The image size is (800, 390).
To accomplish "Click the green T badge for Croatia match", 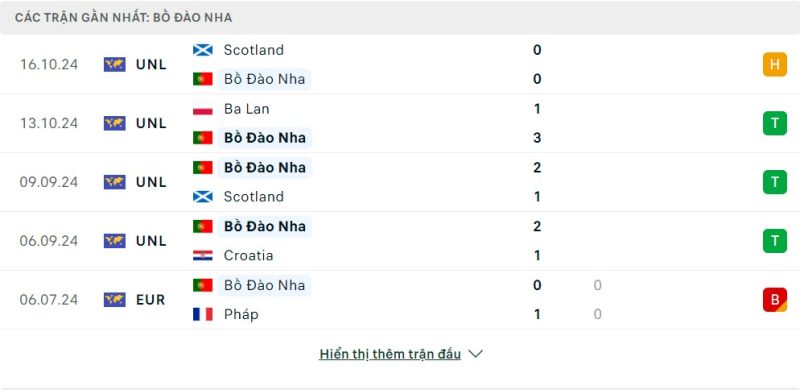I will (774, 241).
